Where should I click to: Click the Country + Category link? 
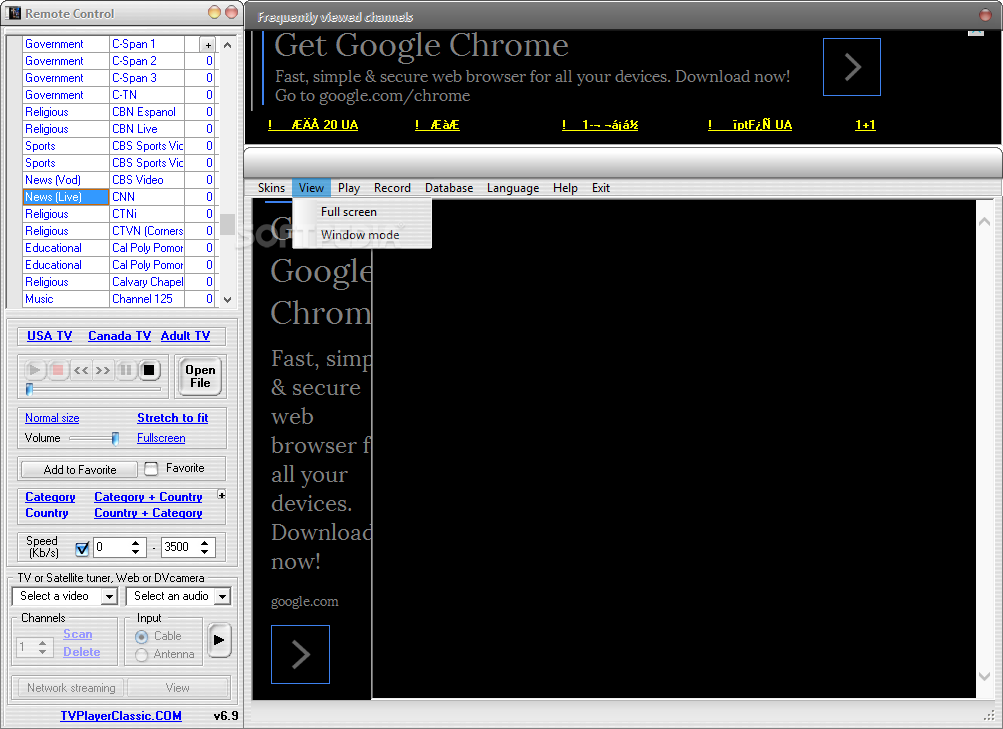[148, 513]
